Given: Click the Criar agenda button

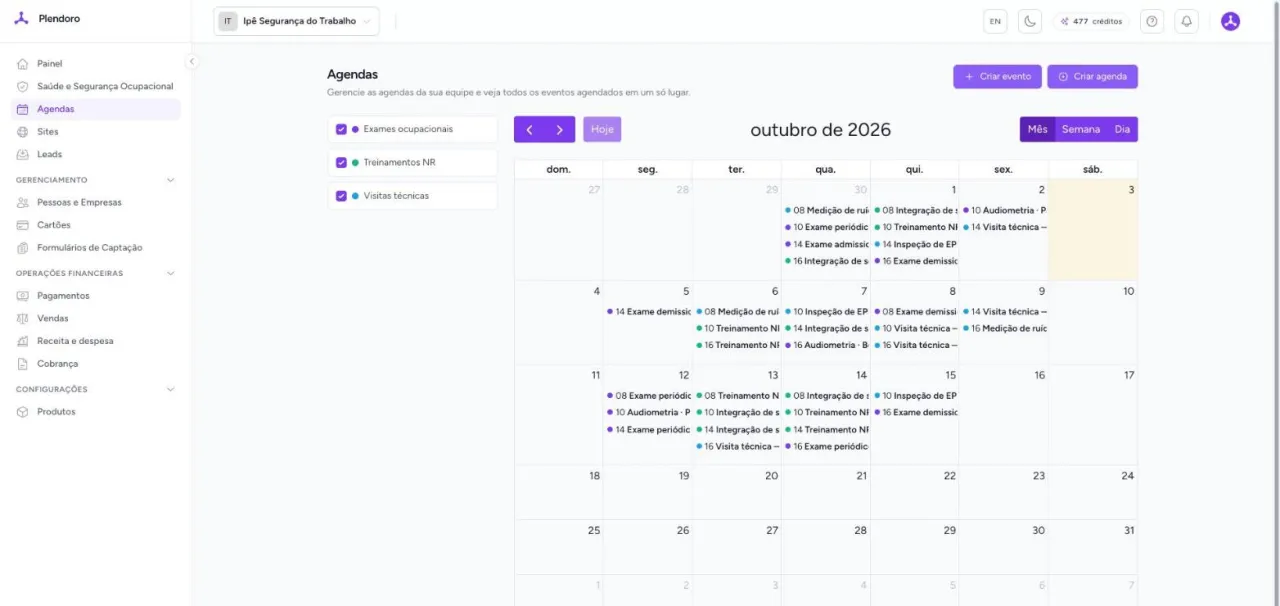Looking at the screenshot, I should coord(1092,77).
